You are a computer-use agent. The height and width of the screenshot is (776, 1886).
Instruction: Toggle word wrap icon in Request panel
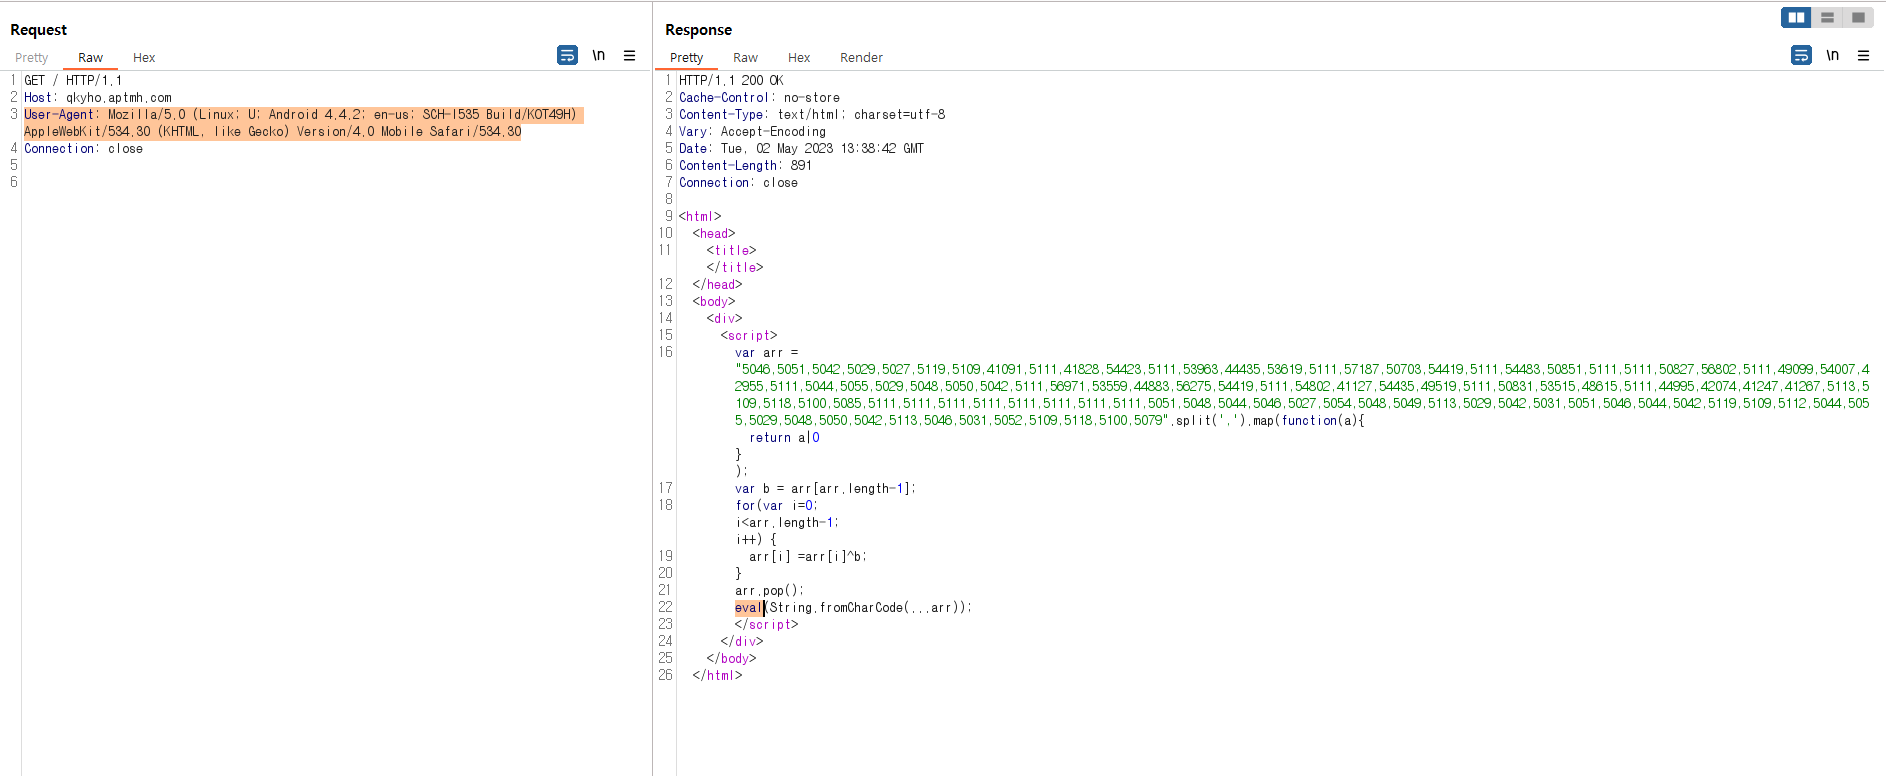567,55
